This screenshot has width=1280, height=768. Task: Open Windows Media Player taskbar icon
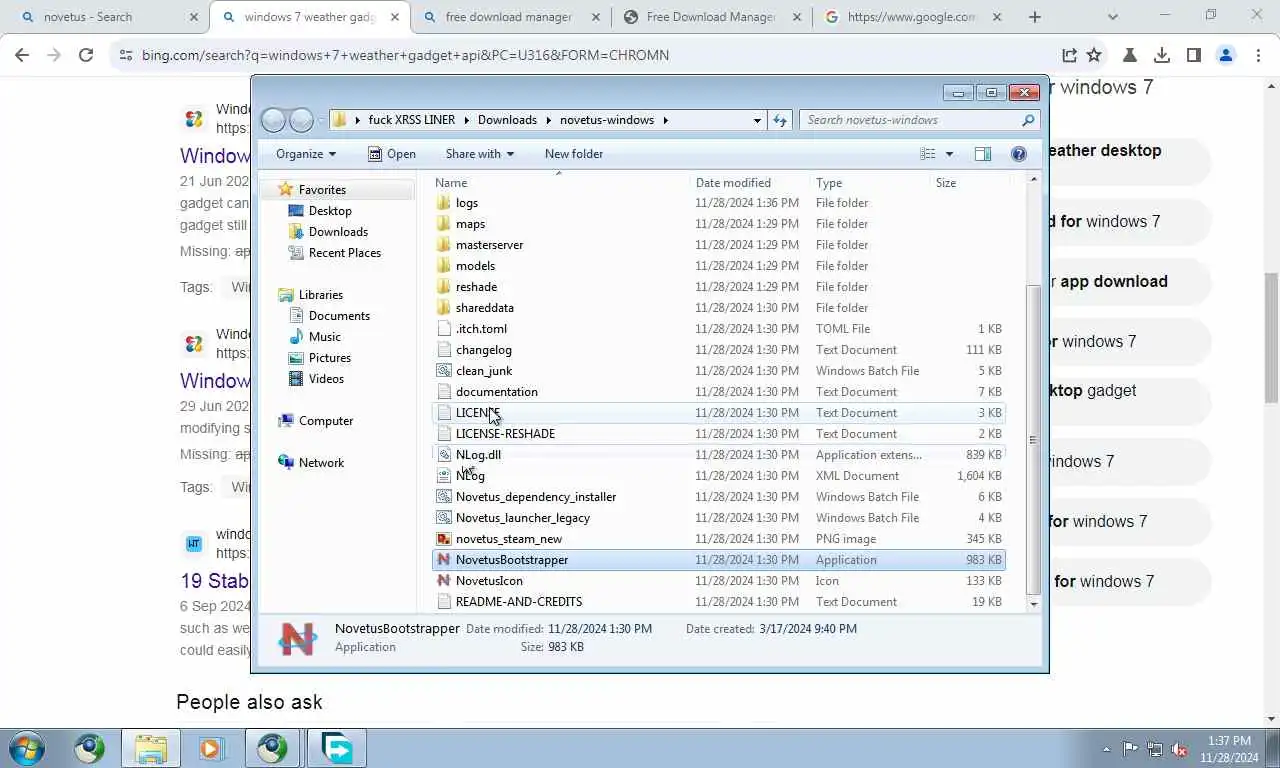[211, 748]
